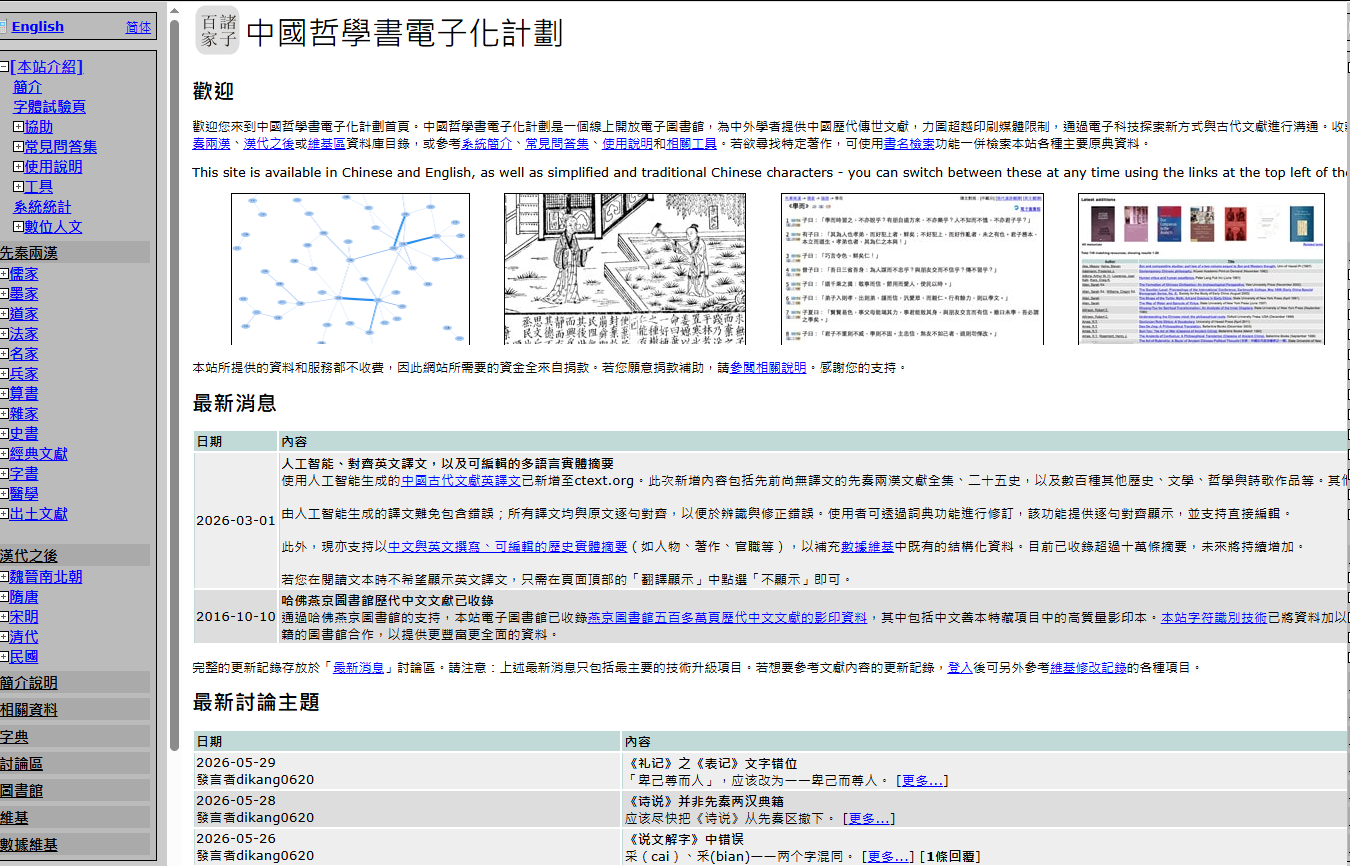Expand the 史書 category plus box
1350x866 pixels.
click(4, 434)
